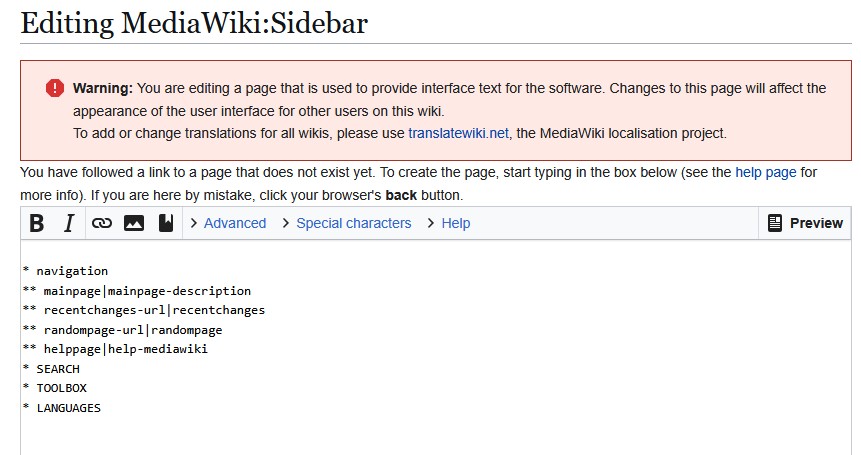Open the translatewiki.net link

click(x=459, y=132)
